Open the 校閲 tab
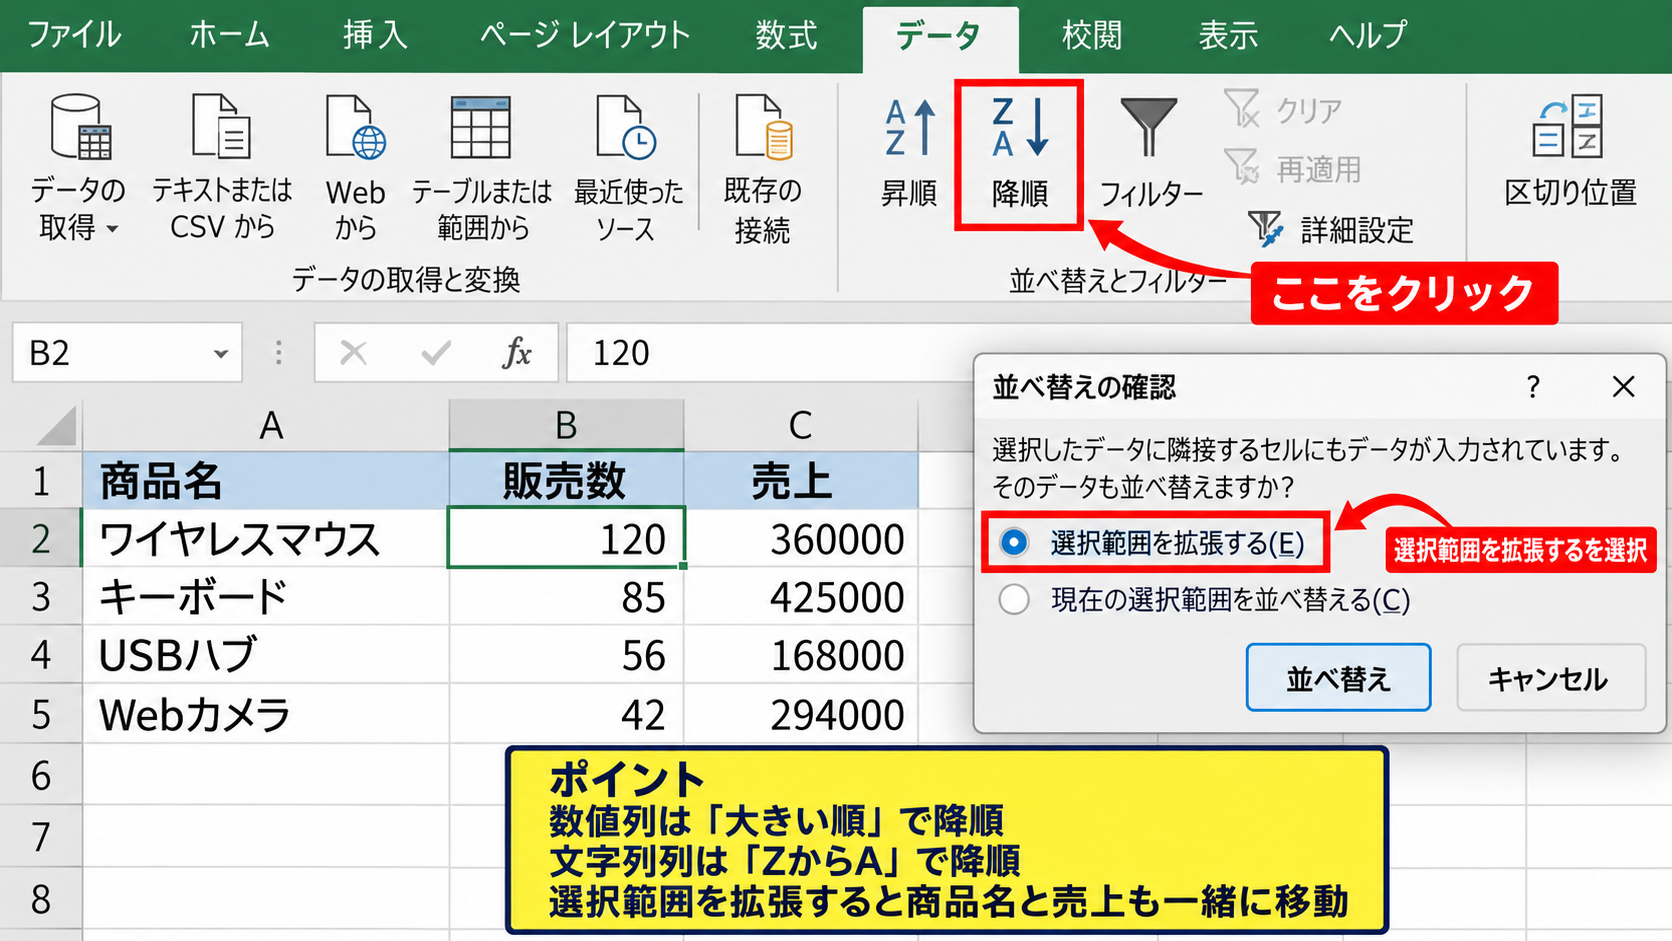 pyautogui.click(x=1091, y=35)
